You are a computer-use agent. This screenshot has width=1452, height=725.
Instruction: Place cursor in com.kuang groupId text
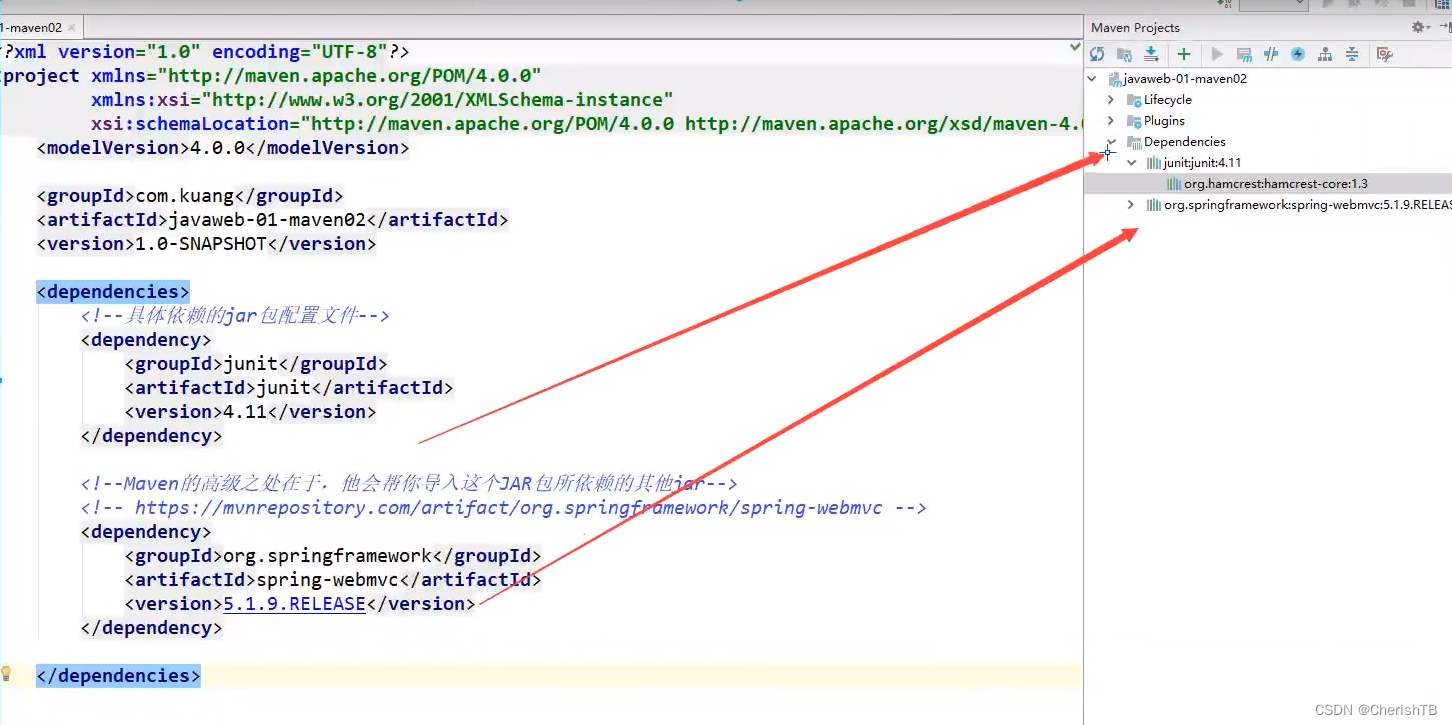(x=189, y=195)
